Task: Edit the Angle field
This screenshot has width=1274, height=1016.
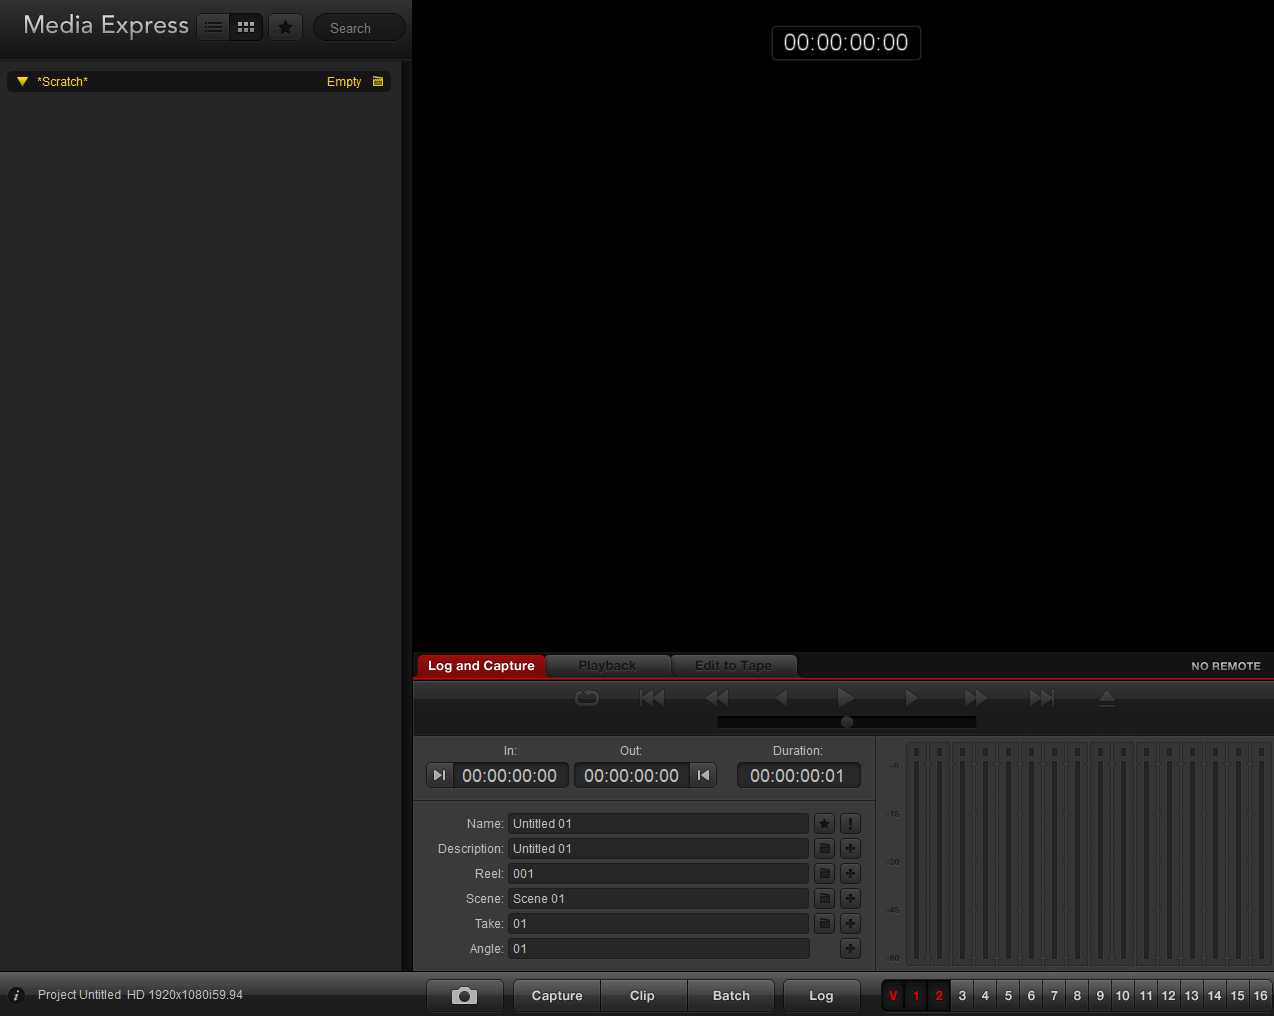Action: (658, 949)
